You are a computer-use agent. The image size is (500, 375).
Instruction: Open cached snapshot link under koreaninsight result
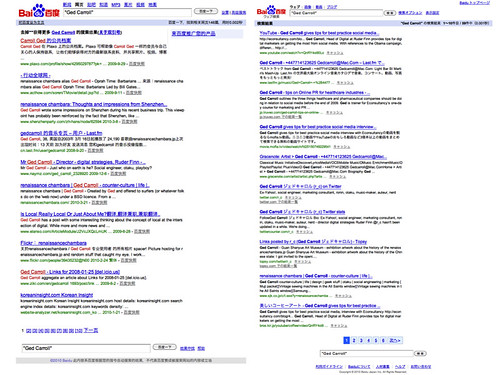[131, 312]
